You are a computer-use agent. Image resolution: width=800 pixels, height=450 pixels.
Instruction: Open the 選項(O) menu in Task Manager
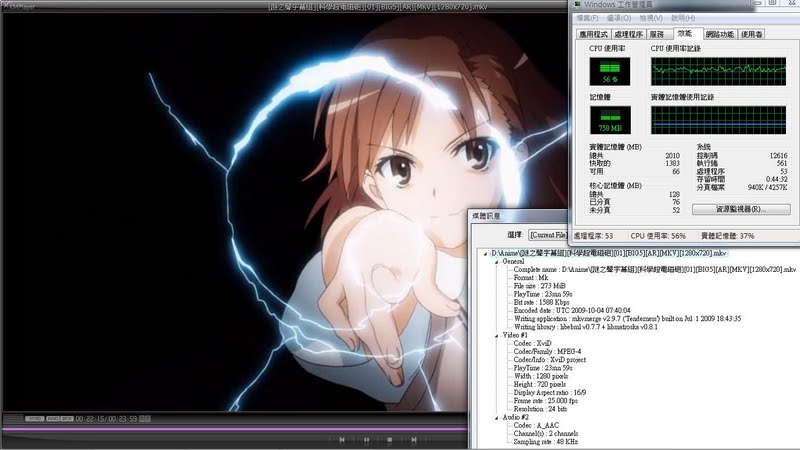pos(619,18)
